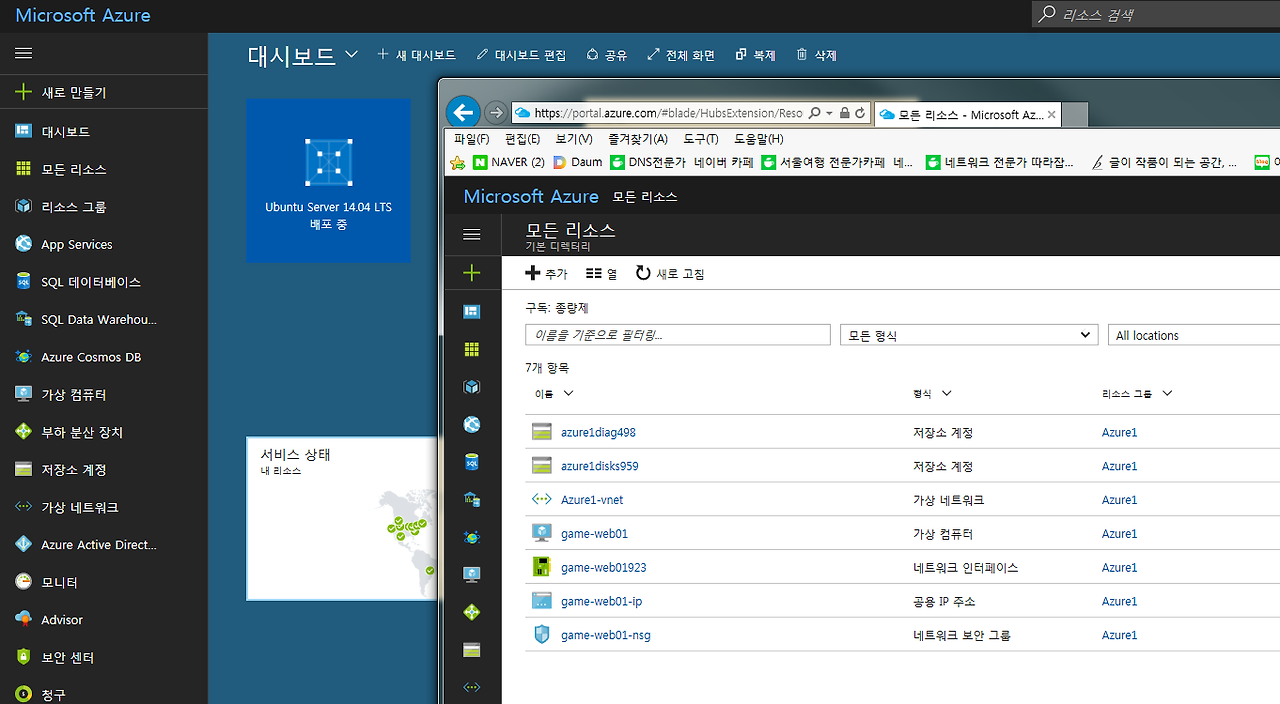Open the 청구 billing icon
The height and width of the screenshot is (704, 1280).
[x=24, y=694]
